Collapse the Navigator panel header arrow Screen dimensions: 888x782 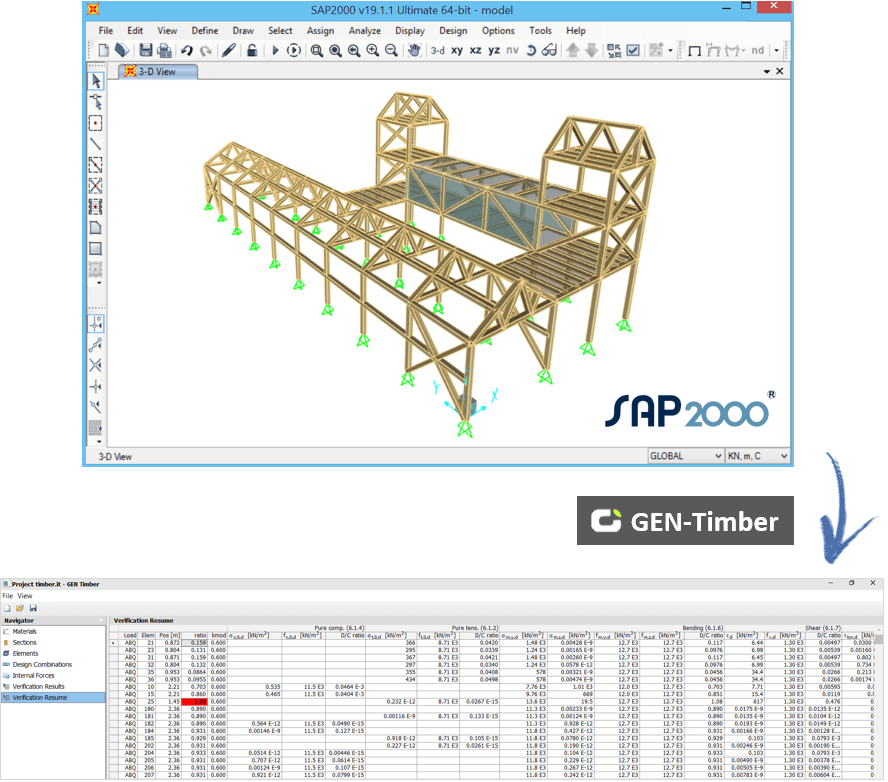101,621
